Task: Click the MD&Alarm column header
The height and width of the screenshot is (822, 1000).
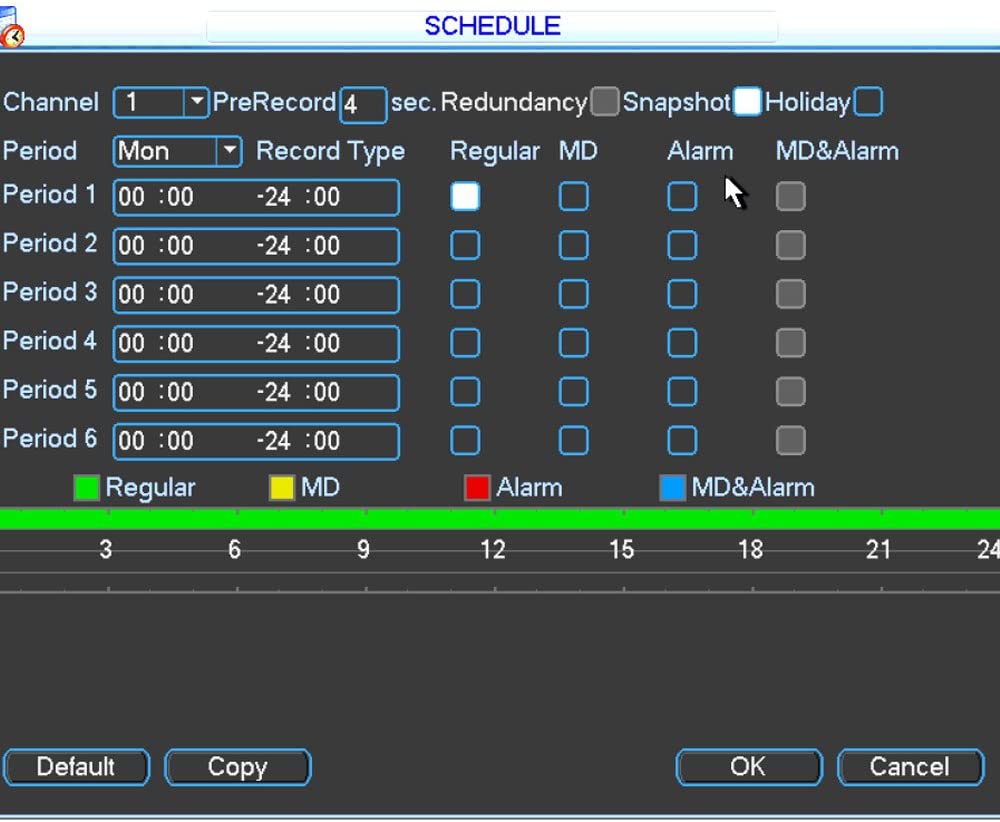Action: coord(837,151)
